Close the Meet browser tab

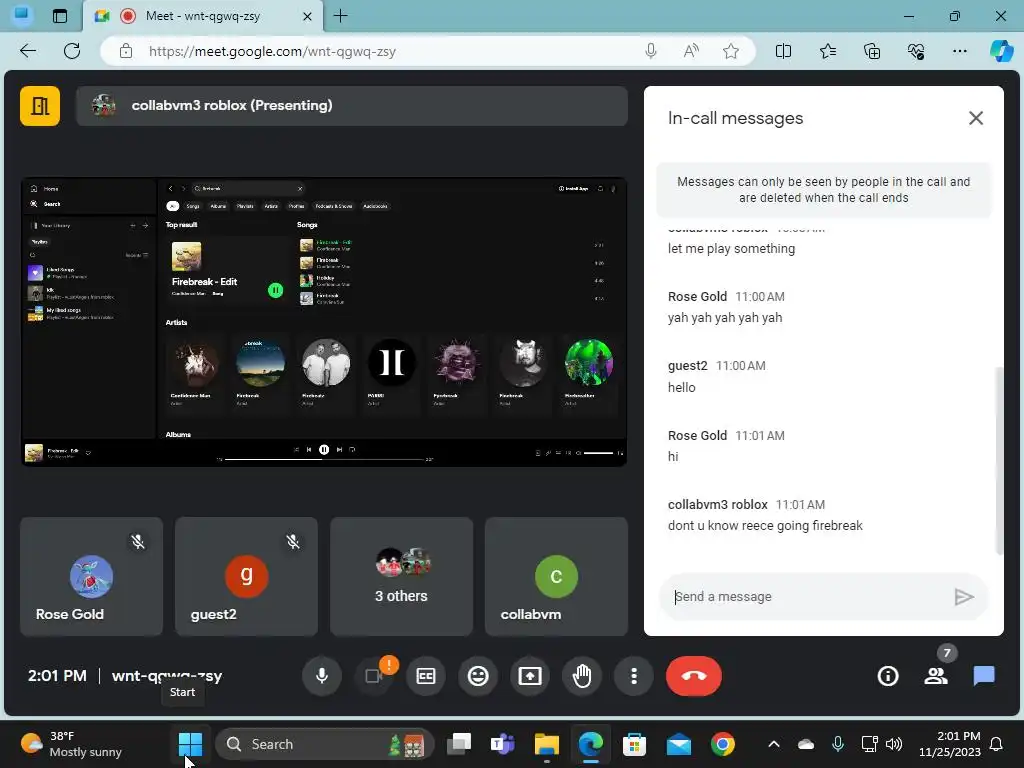pyautogui.click(x=308, y=16)
